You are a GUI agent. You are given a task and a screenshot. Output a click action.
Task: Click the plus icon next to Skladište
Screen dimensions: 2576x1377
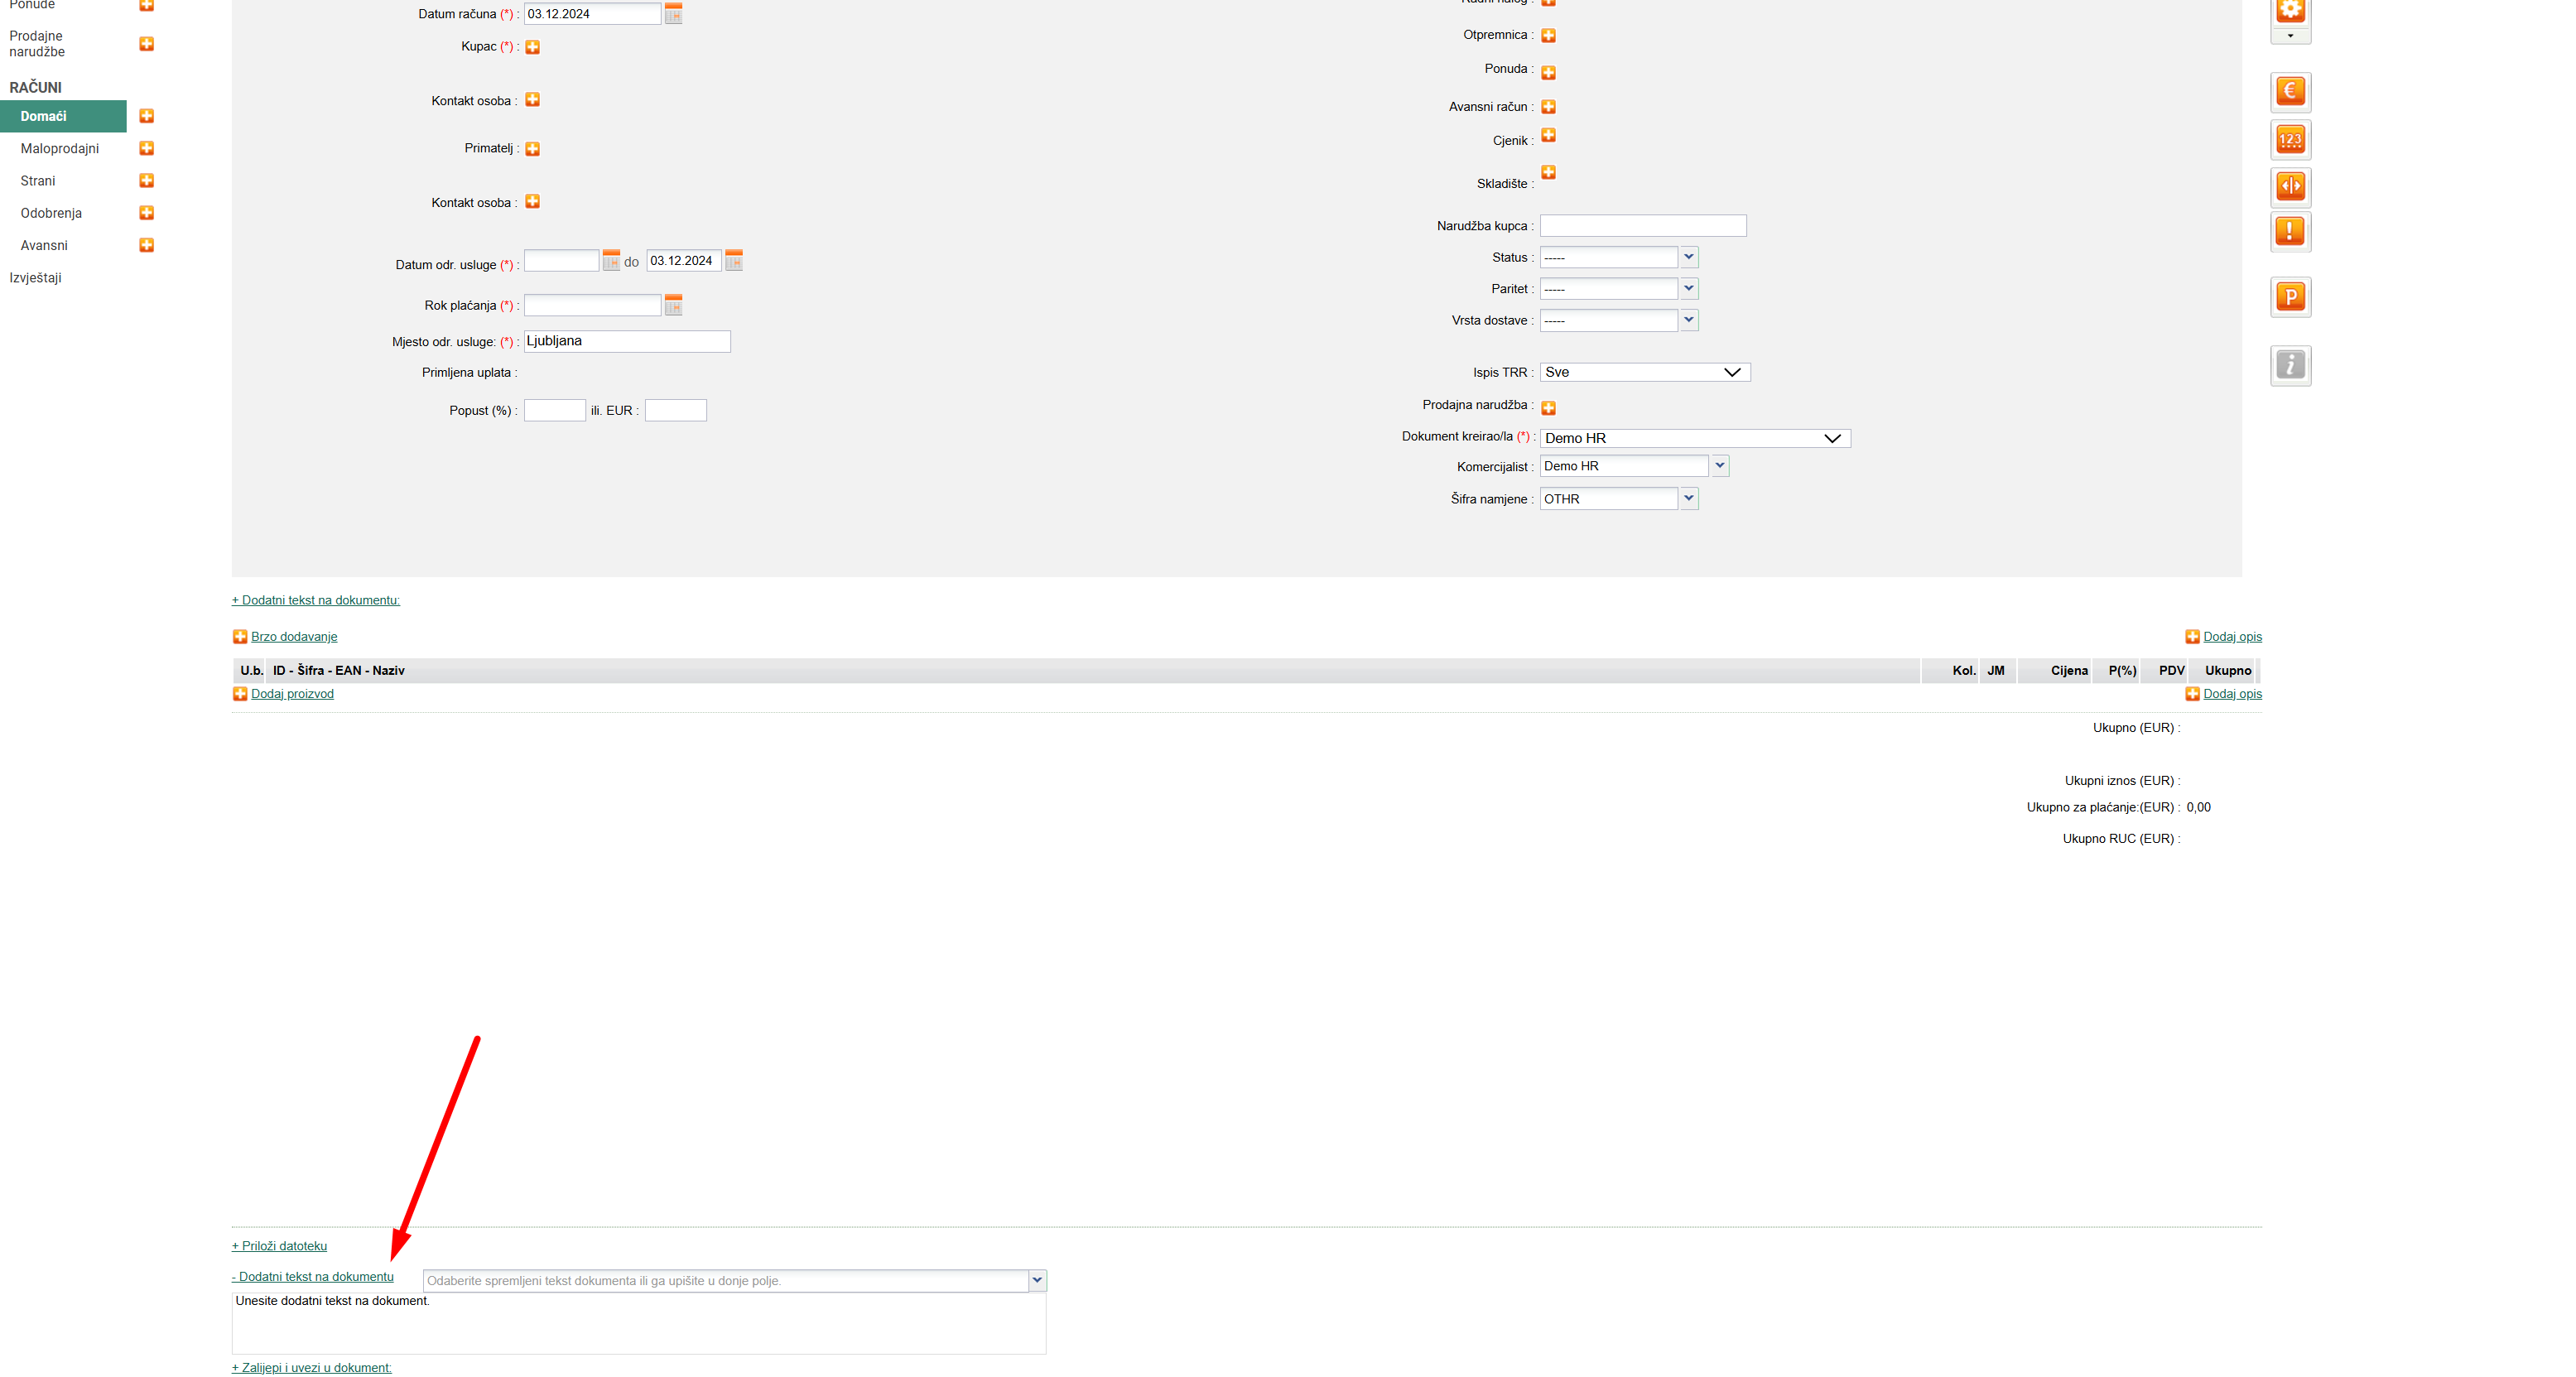(x=1548, y=173)
